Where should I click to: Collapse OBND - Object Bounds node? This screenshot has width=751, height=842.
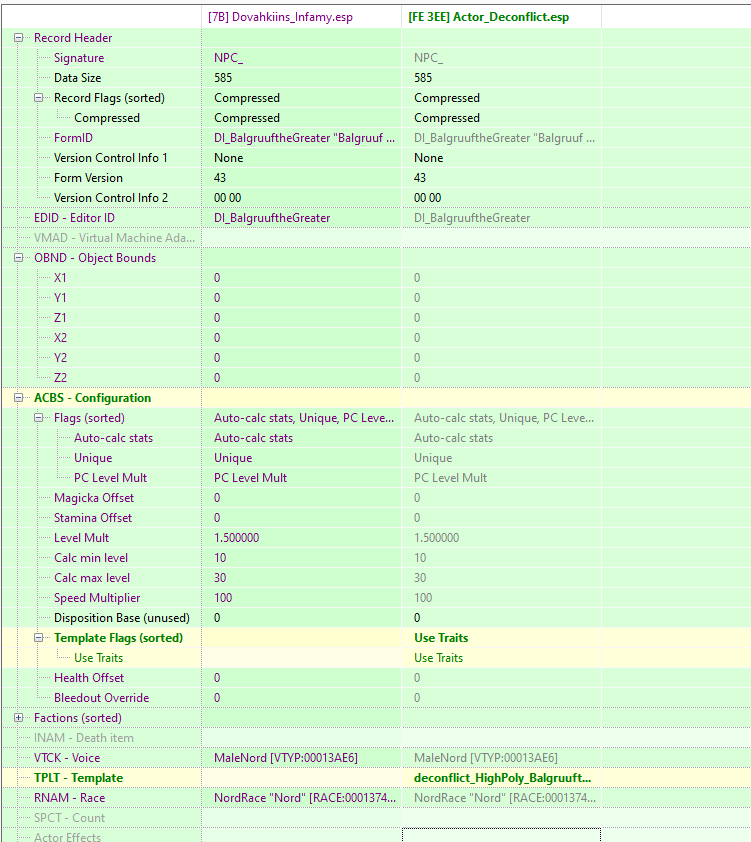[x=19, y=258]
